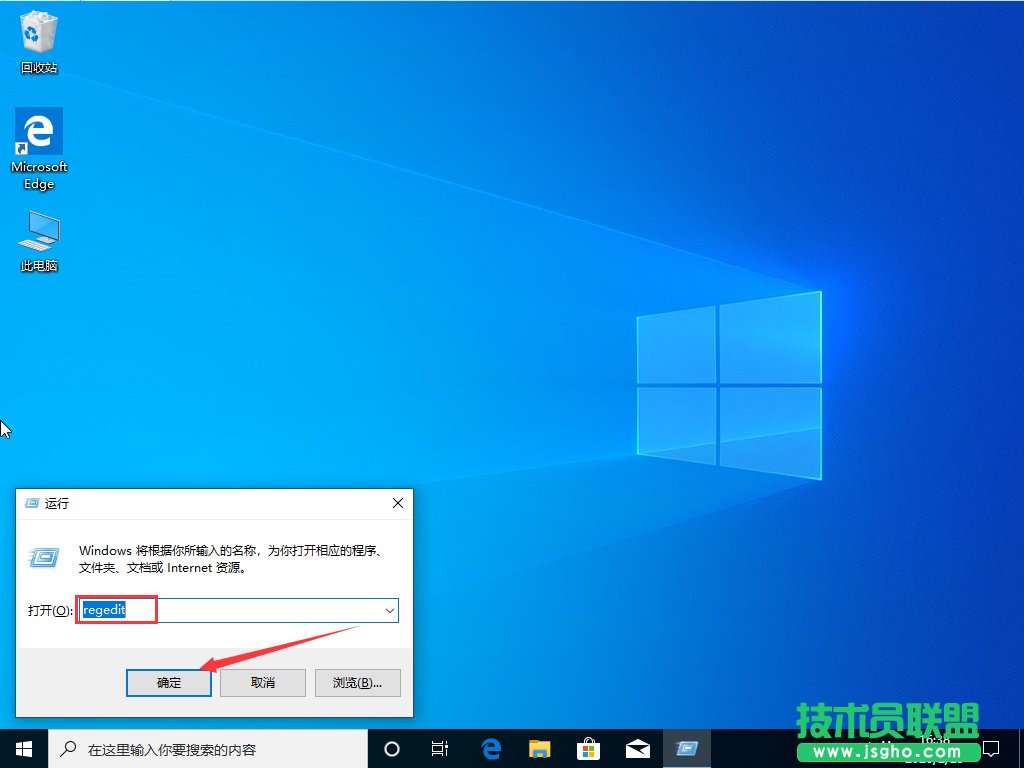This screenshot has width=1024, height=768.
Task: Click 浏览(B)... to browse for a program
Action: pos(356,682)
